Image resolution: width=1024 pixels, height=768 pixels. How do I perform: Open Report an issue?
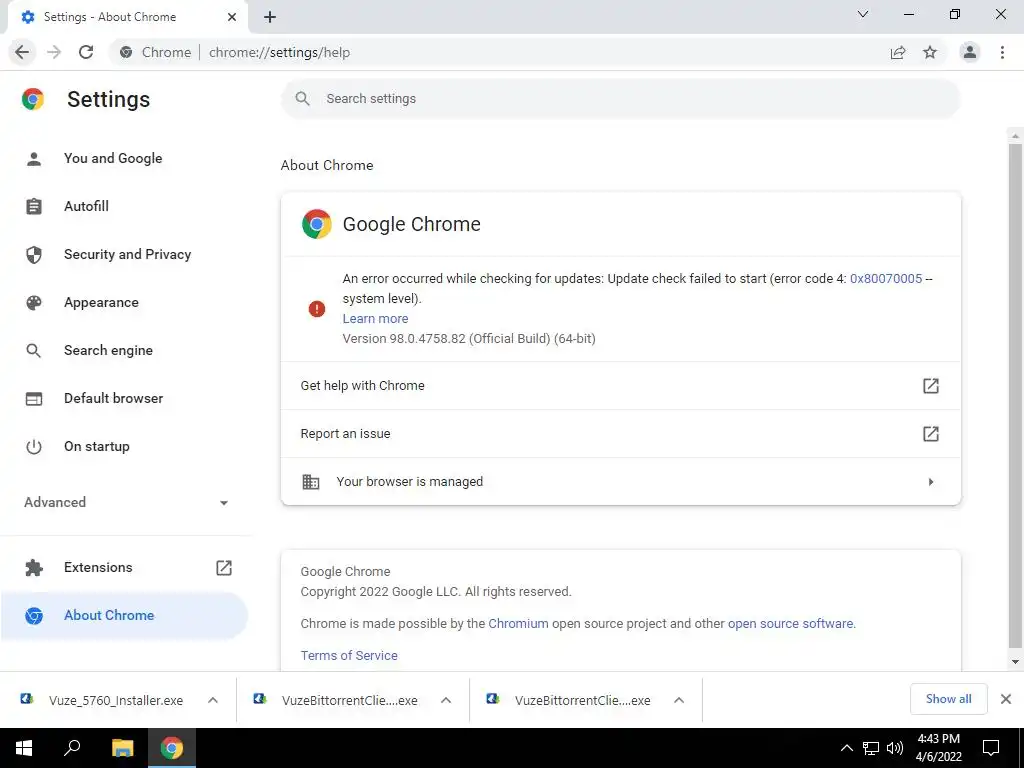tap(620, 434)
